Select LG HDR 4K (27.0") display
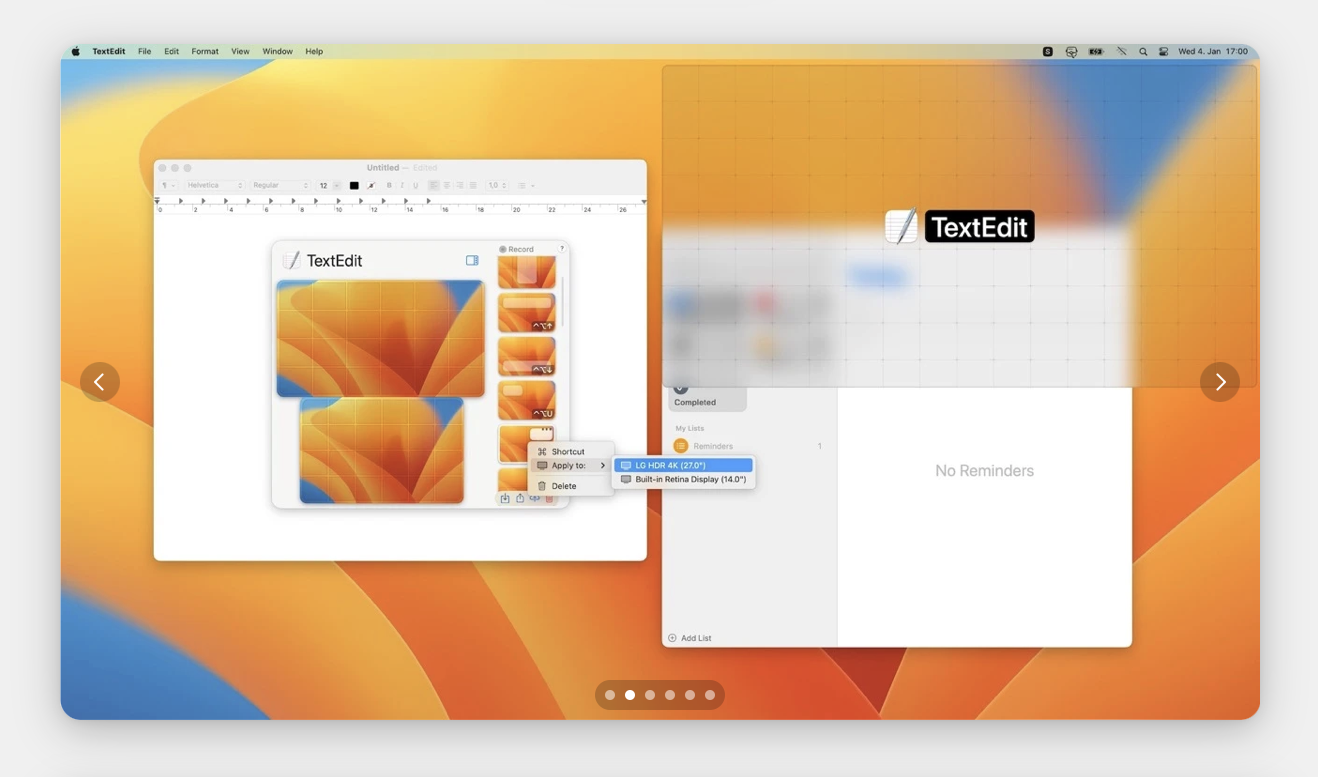 click(x=684, y=465)
